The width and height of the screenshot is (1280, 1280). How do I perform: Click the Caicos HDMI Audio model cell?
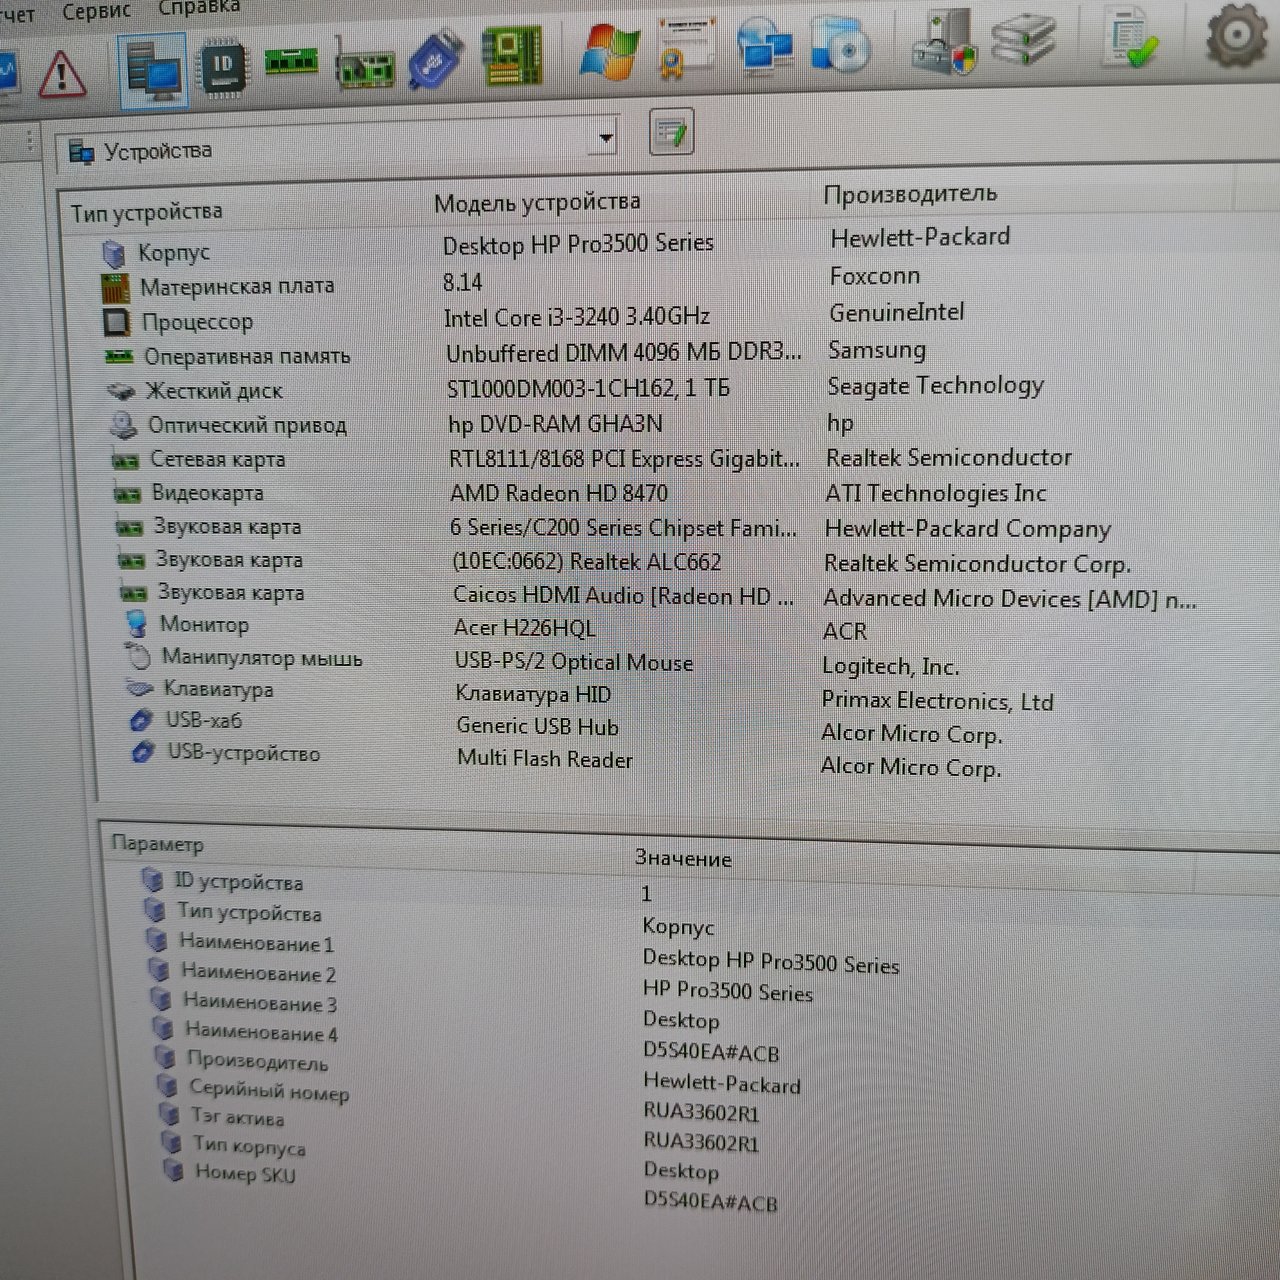click(623, 596)
